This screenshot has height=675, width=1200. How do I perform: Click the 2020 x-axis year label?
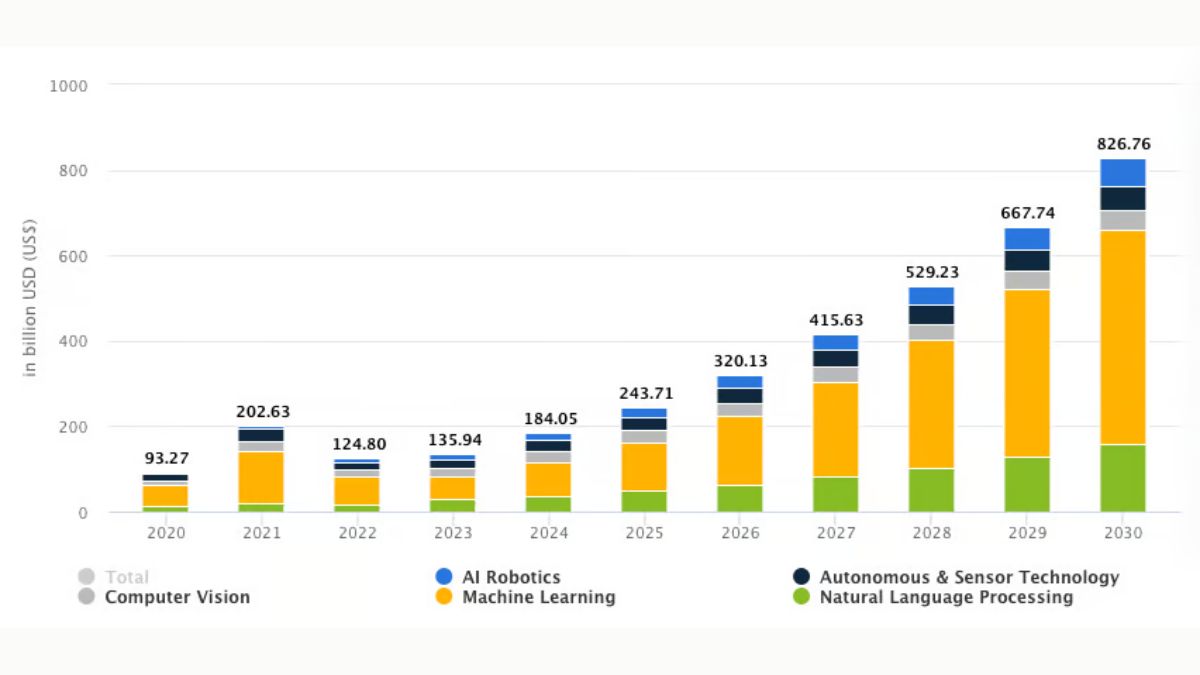click(x=166, y=533)
